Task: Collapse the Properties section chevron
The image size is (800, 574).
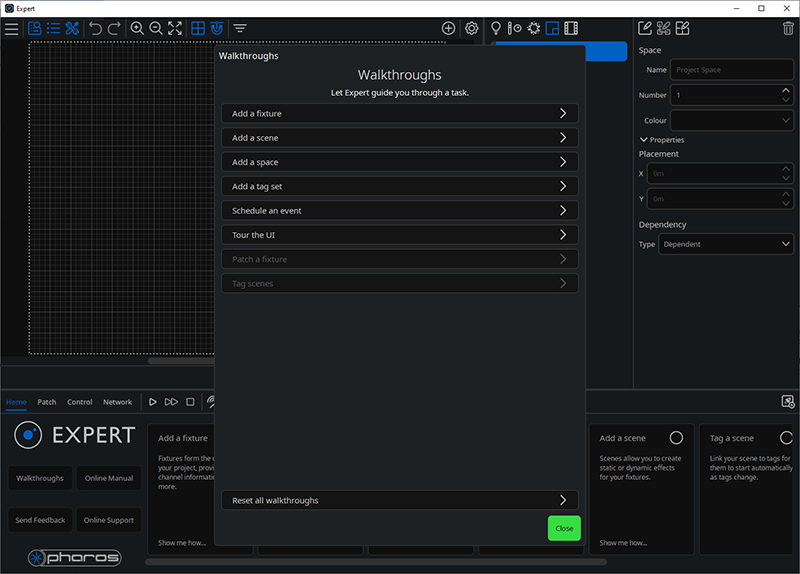Action: (x=643, y=139)
